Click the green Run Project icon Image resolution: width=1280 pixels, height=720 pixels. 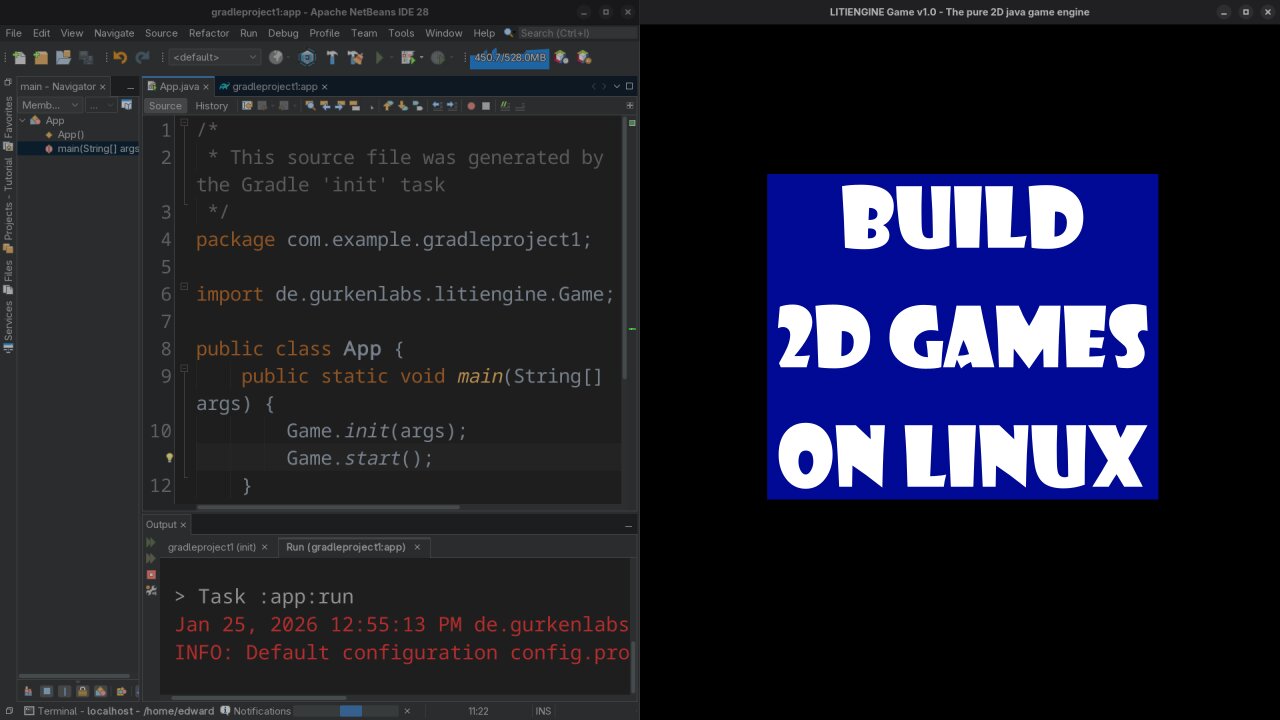(379, 57)
